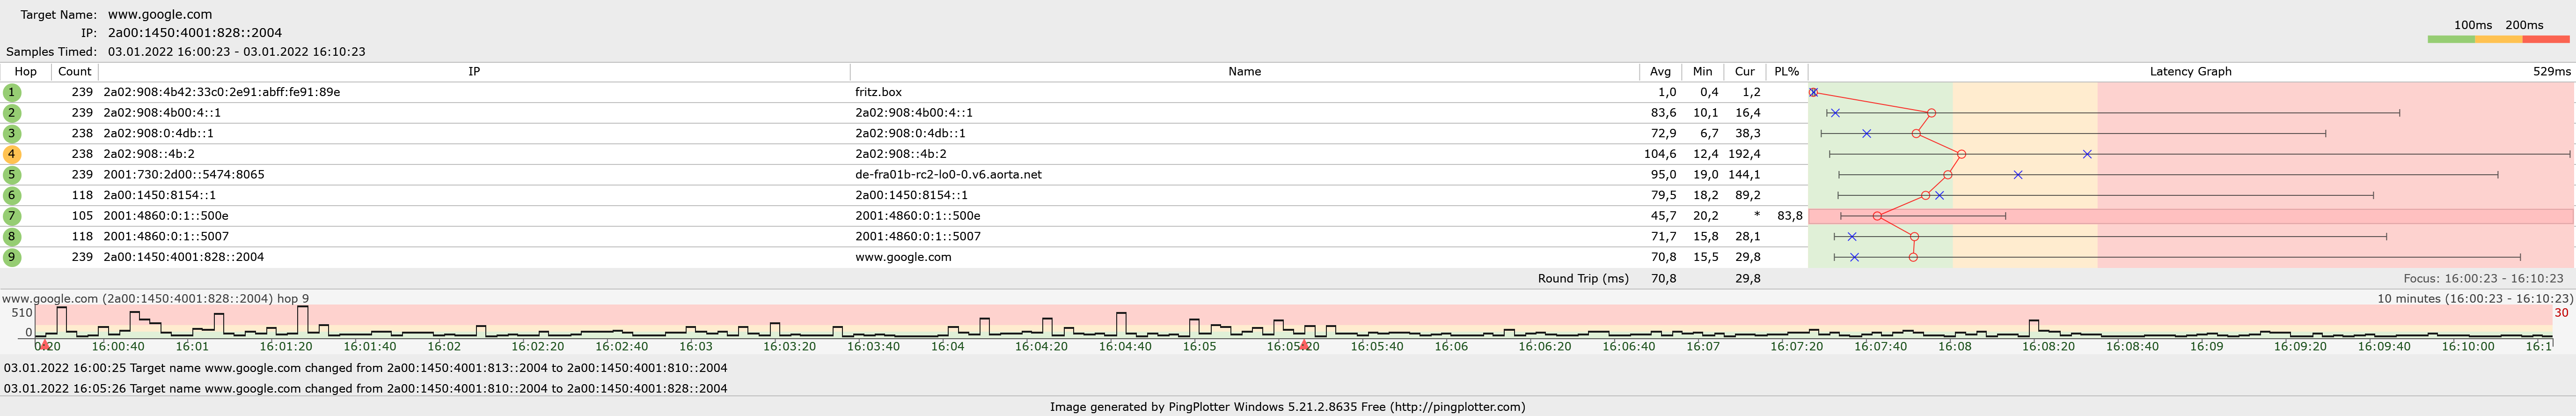Image resolution: width=2576 pixels, height=416 pixels.
Task: Click the Name column header
Action: (x=1244, y=71)
